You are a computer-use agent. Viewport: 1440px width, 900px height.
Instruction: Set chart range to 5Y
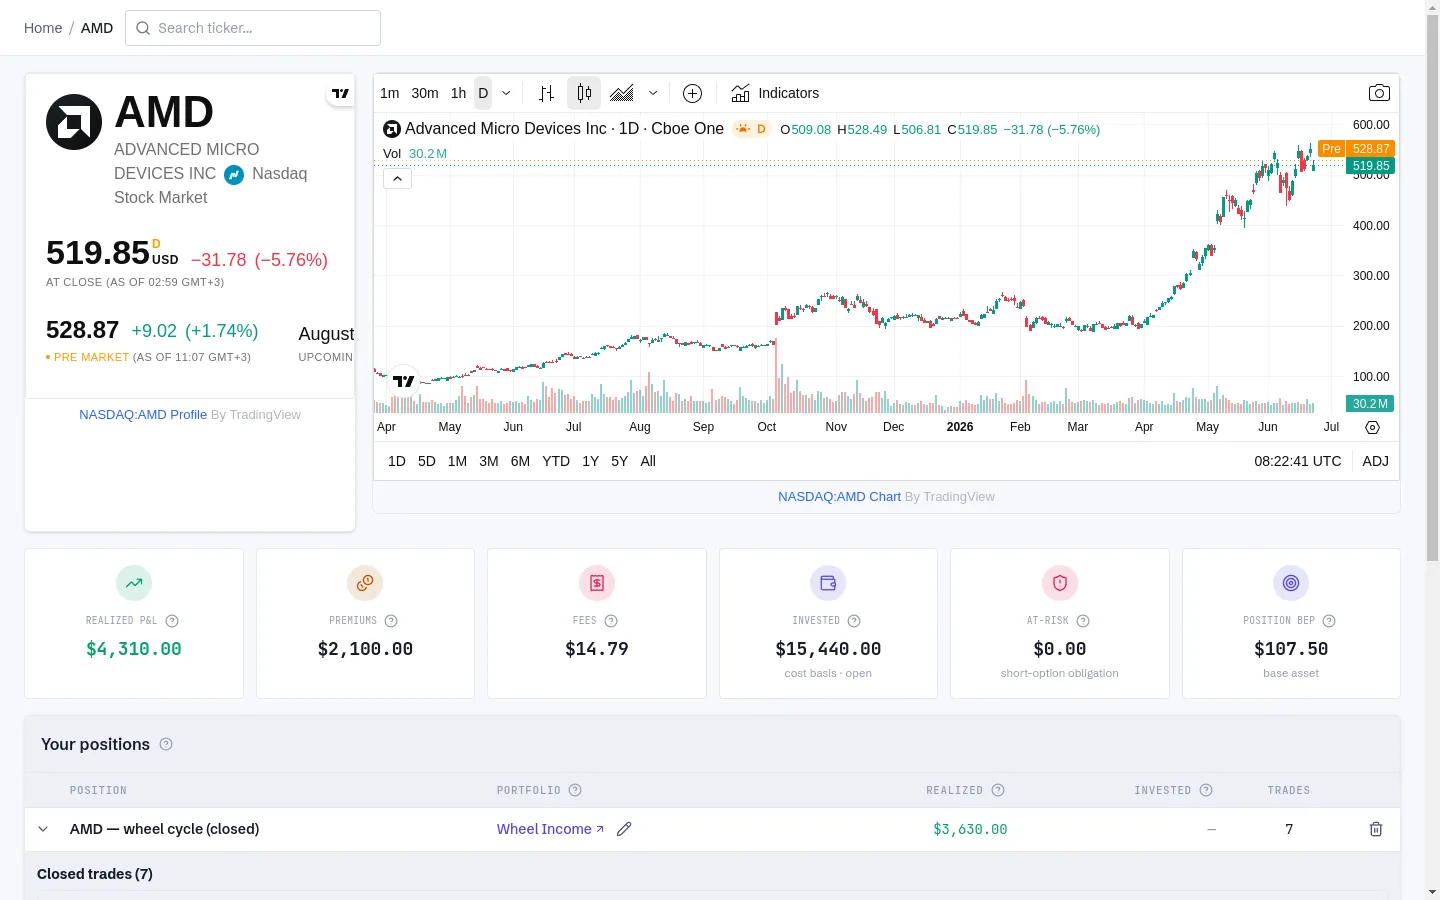[619, 461]
